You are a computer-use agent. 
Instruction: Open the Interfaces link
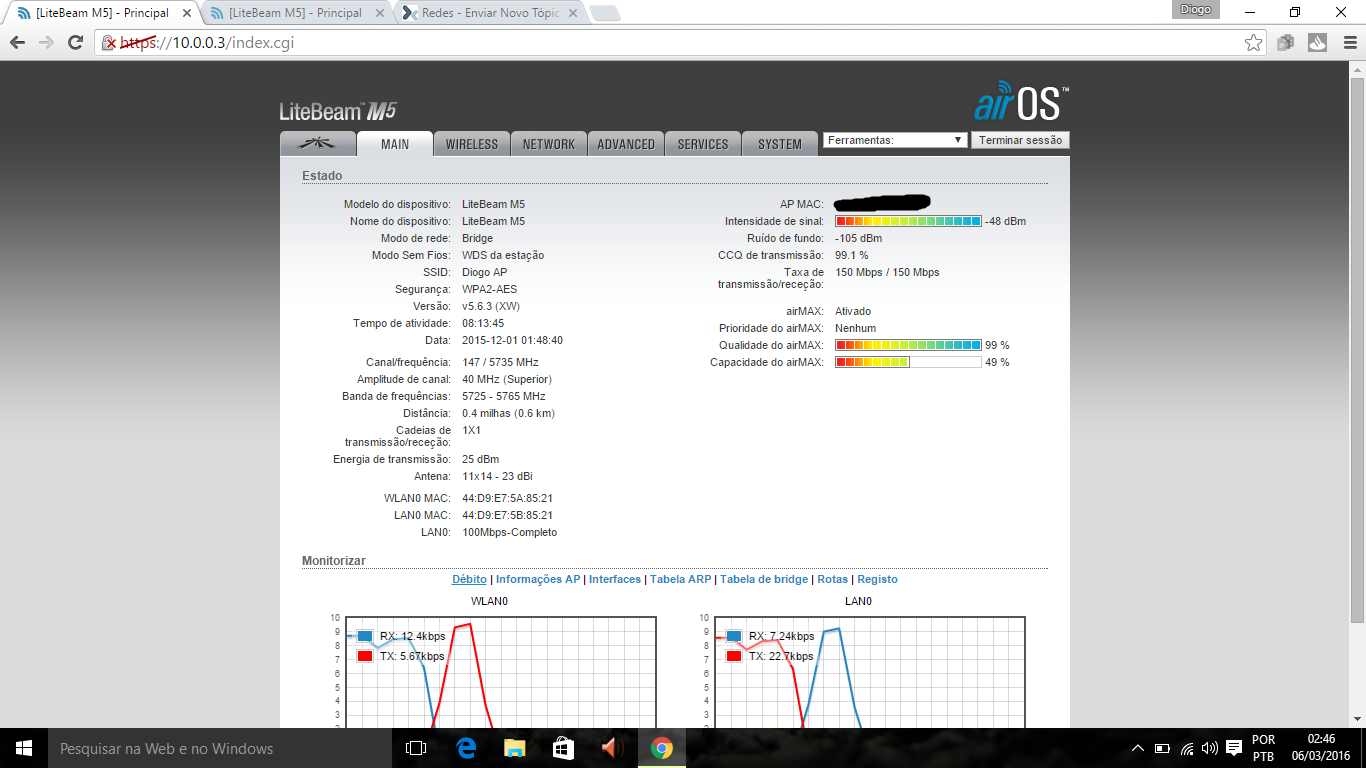[615, 579]
